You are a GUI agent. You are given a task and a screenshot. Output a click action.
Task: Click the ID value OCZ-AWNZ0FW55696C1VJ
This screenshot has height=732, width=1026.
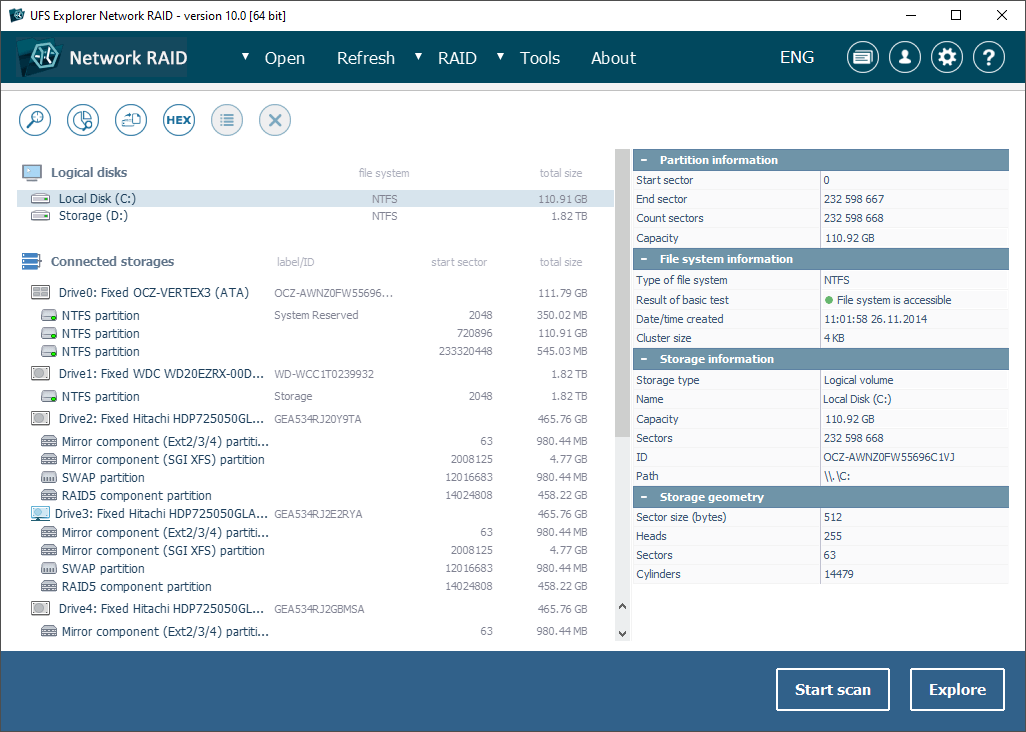(x=889, y=457)
